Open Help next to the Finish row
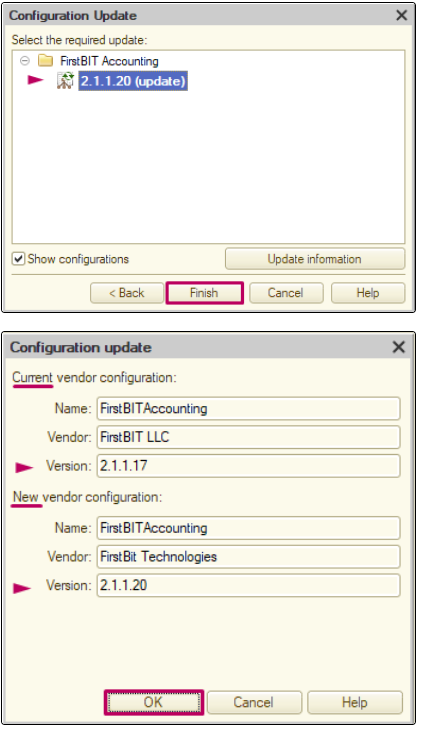The width and height of the screenshot is (440, 731). [x=368, y=293]
